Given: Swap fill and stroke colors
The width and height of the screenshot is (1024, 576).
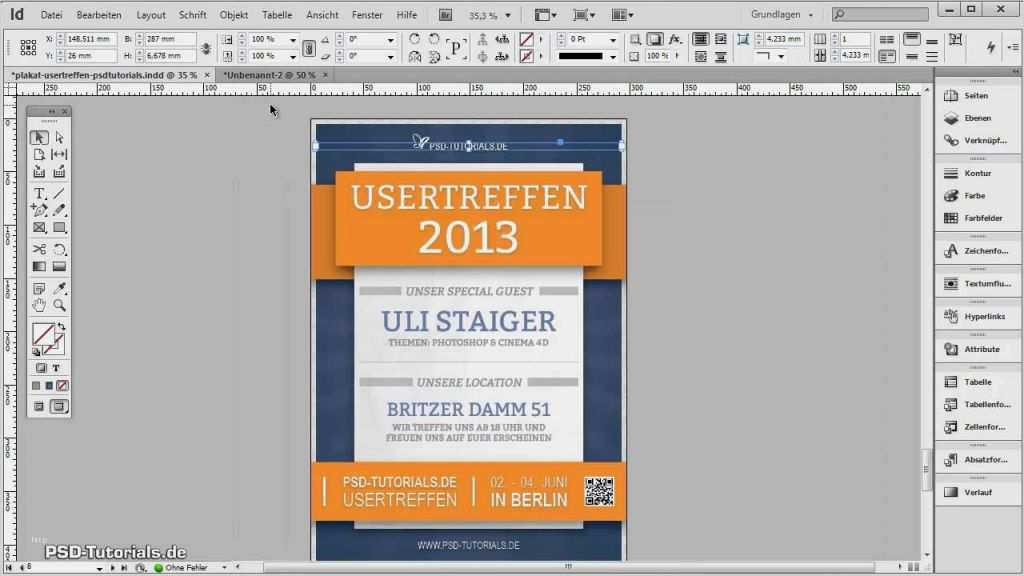Looking at the screenshot, I should tap(60, 326).
